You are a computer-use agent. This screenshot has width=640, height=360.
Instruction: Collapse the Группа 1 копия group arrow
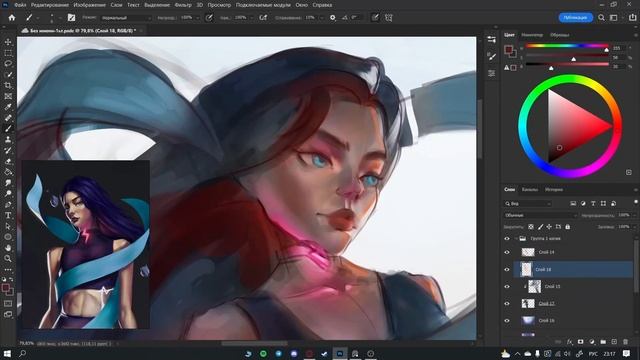pos(516,238)
